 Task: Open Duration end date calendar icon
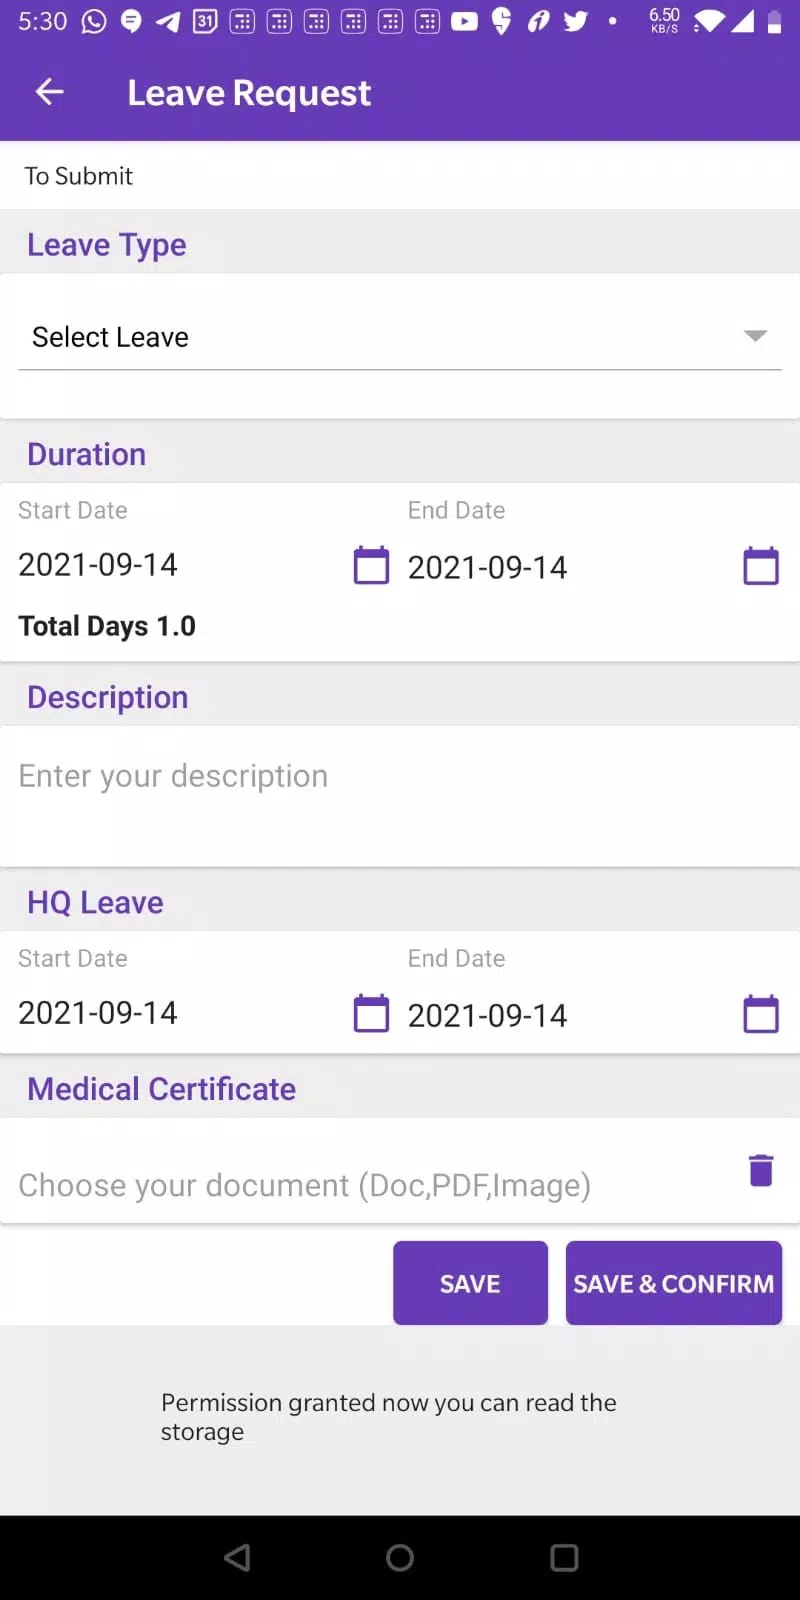[761, 565]
